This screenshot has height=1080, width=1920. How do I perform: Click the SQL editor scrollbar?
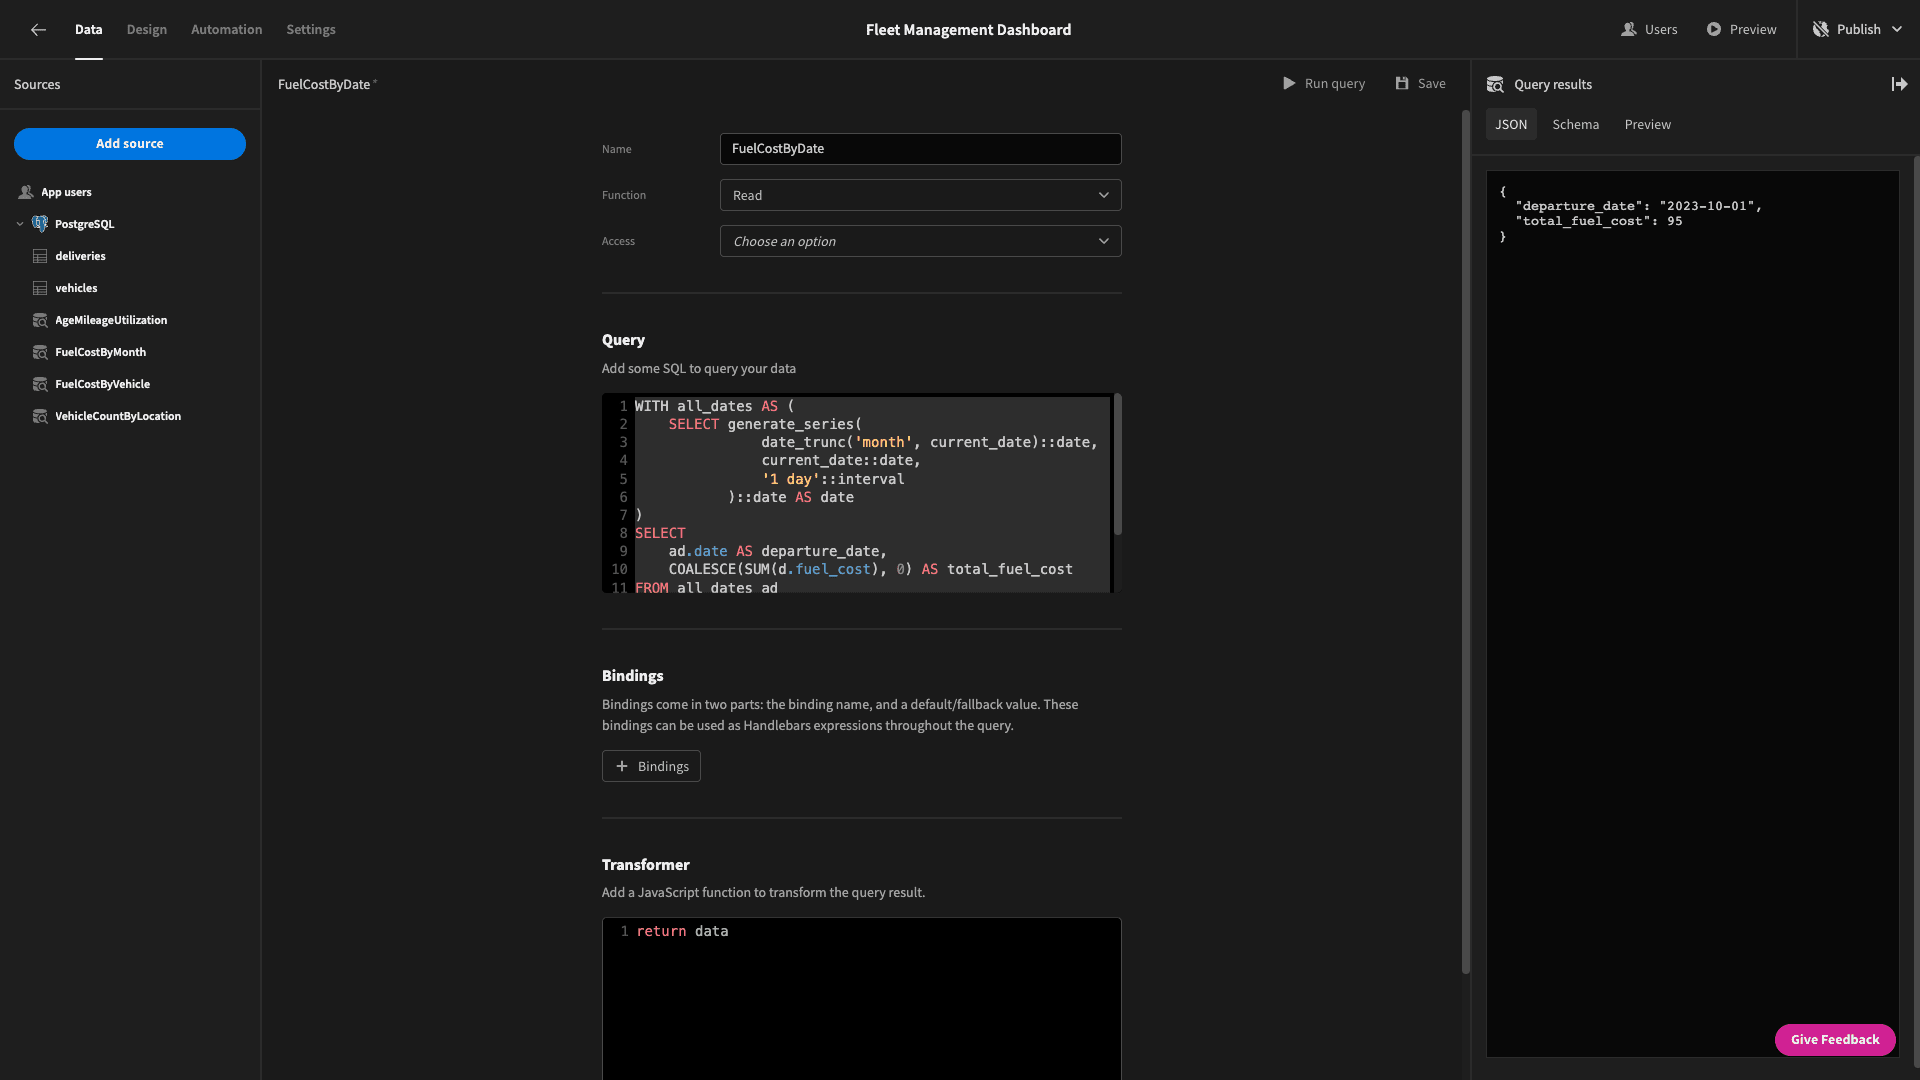(x=1117, y=465)
